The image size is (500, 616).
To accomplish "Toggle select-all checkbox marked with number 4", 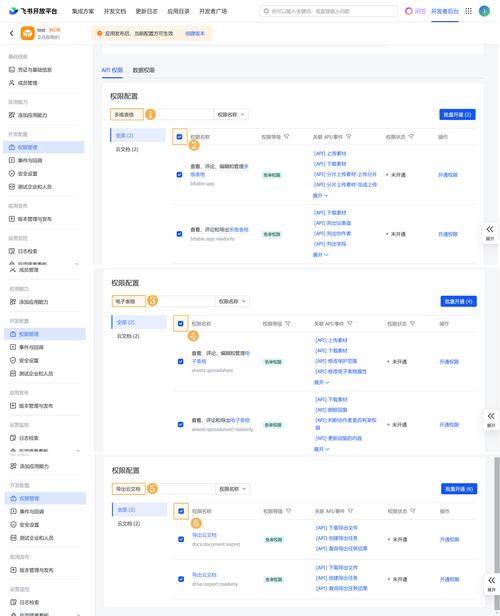I will point(181,323).
